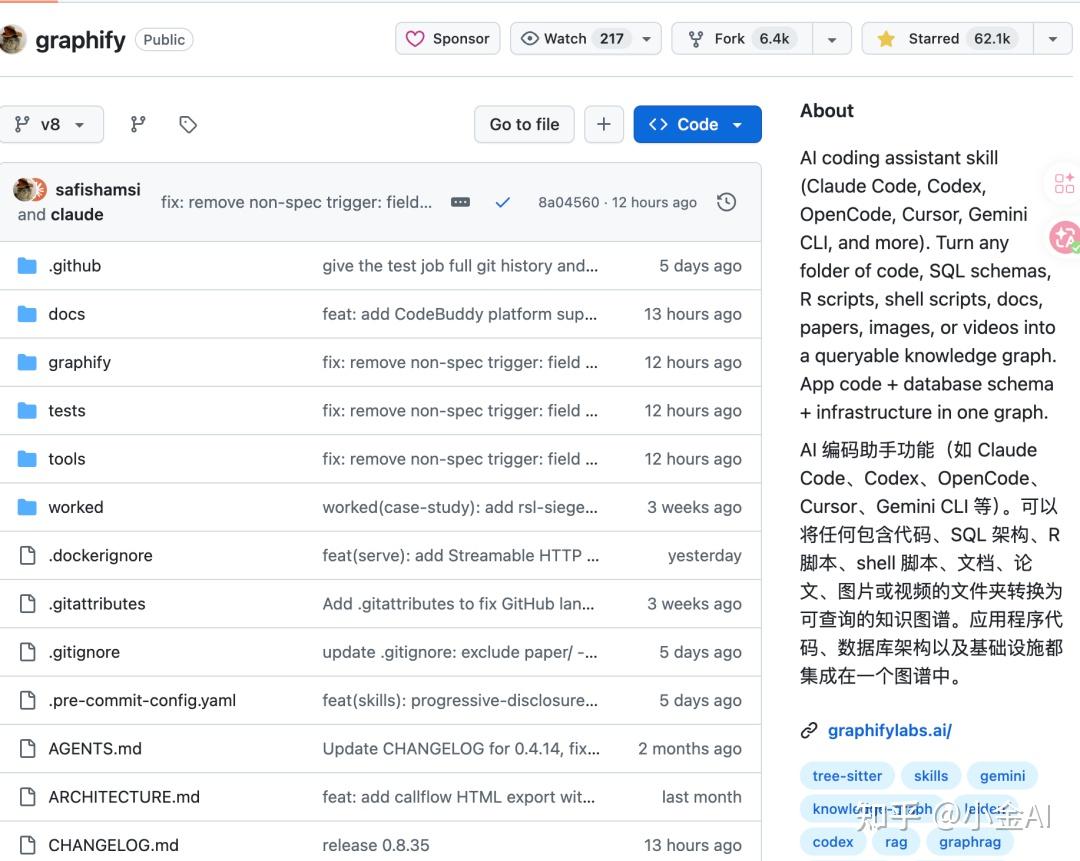The image size is (1080, 861).
Task: Open the tests folder
Action: coord(67,411)
